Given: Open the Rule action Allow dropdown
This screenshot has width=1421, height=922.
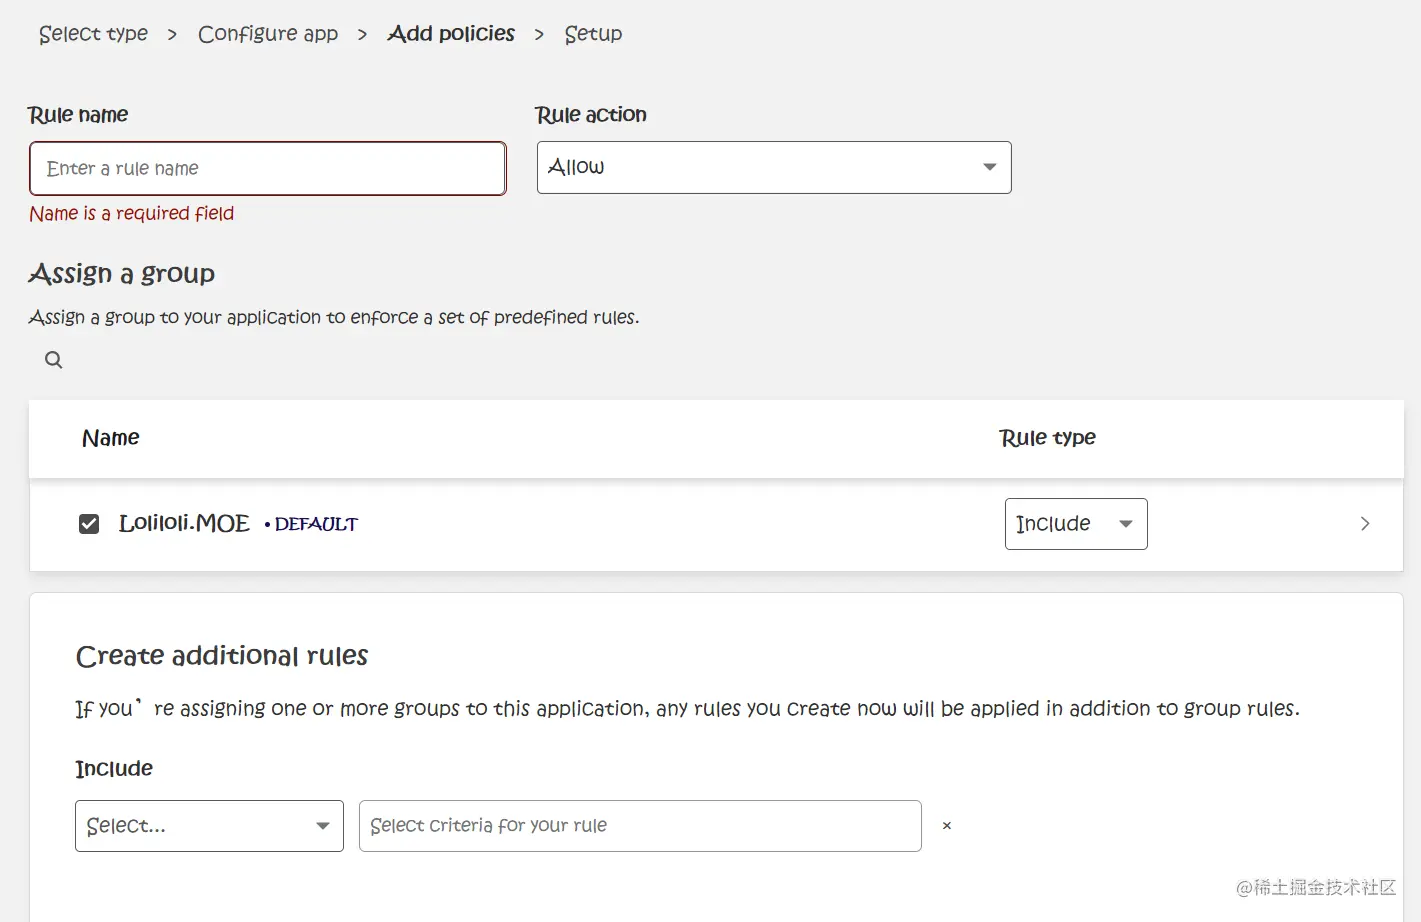Looking at the screenshot, I should pos(773,168).
